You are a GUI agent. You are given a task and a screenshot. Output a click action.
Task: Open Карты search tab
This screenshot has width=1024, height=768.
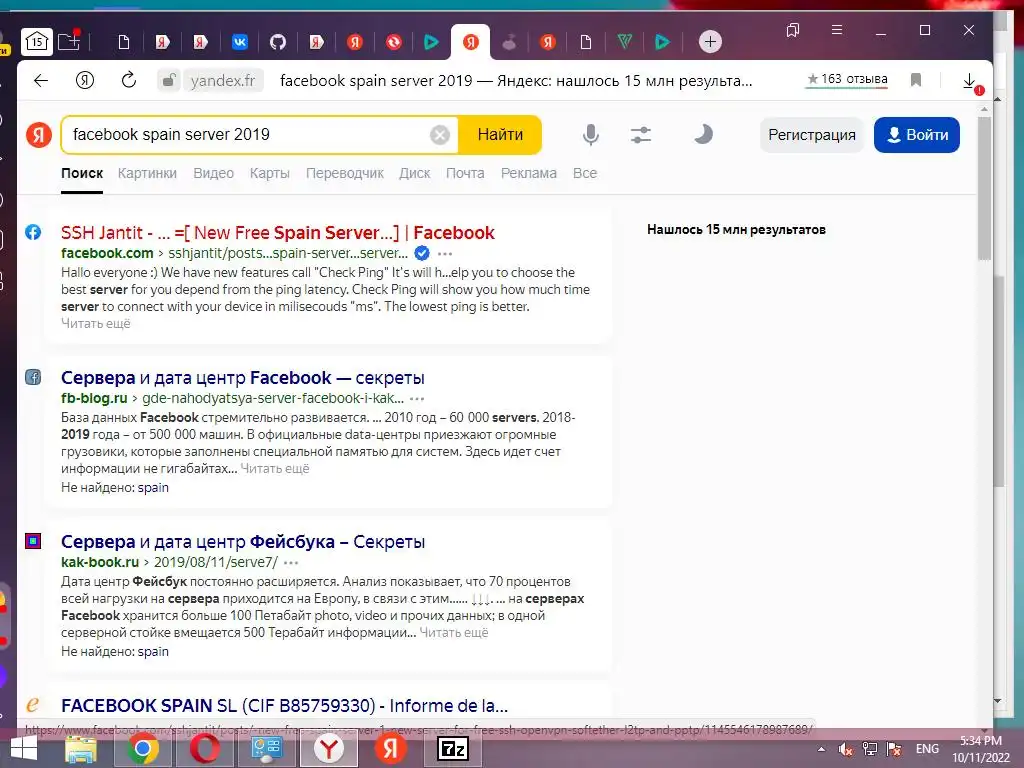(269, 173)
